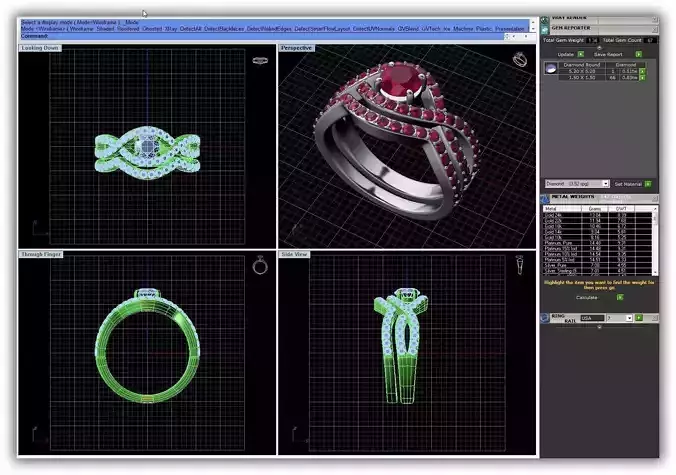The height and width of the screenshot is (475, 676).
Task: Choose Plastic display mode in command line
Action: pyautogui.click(x=484, y=28)
